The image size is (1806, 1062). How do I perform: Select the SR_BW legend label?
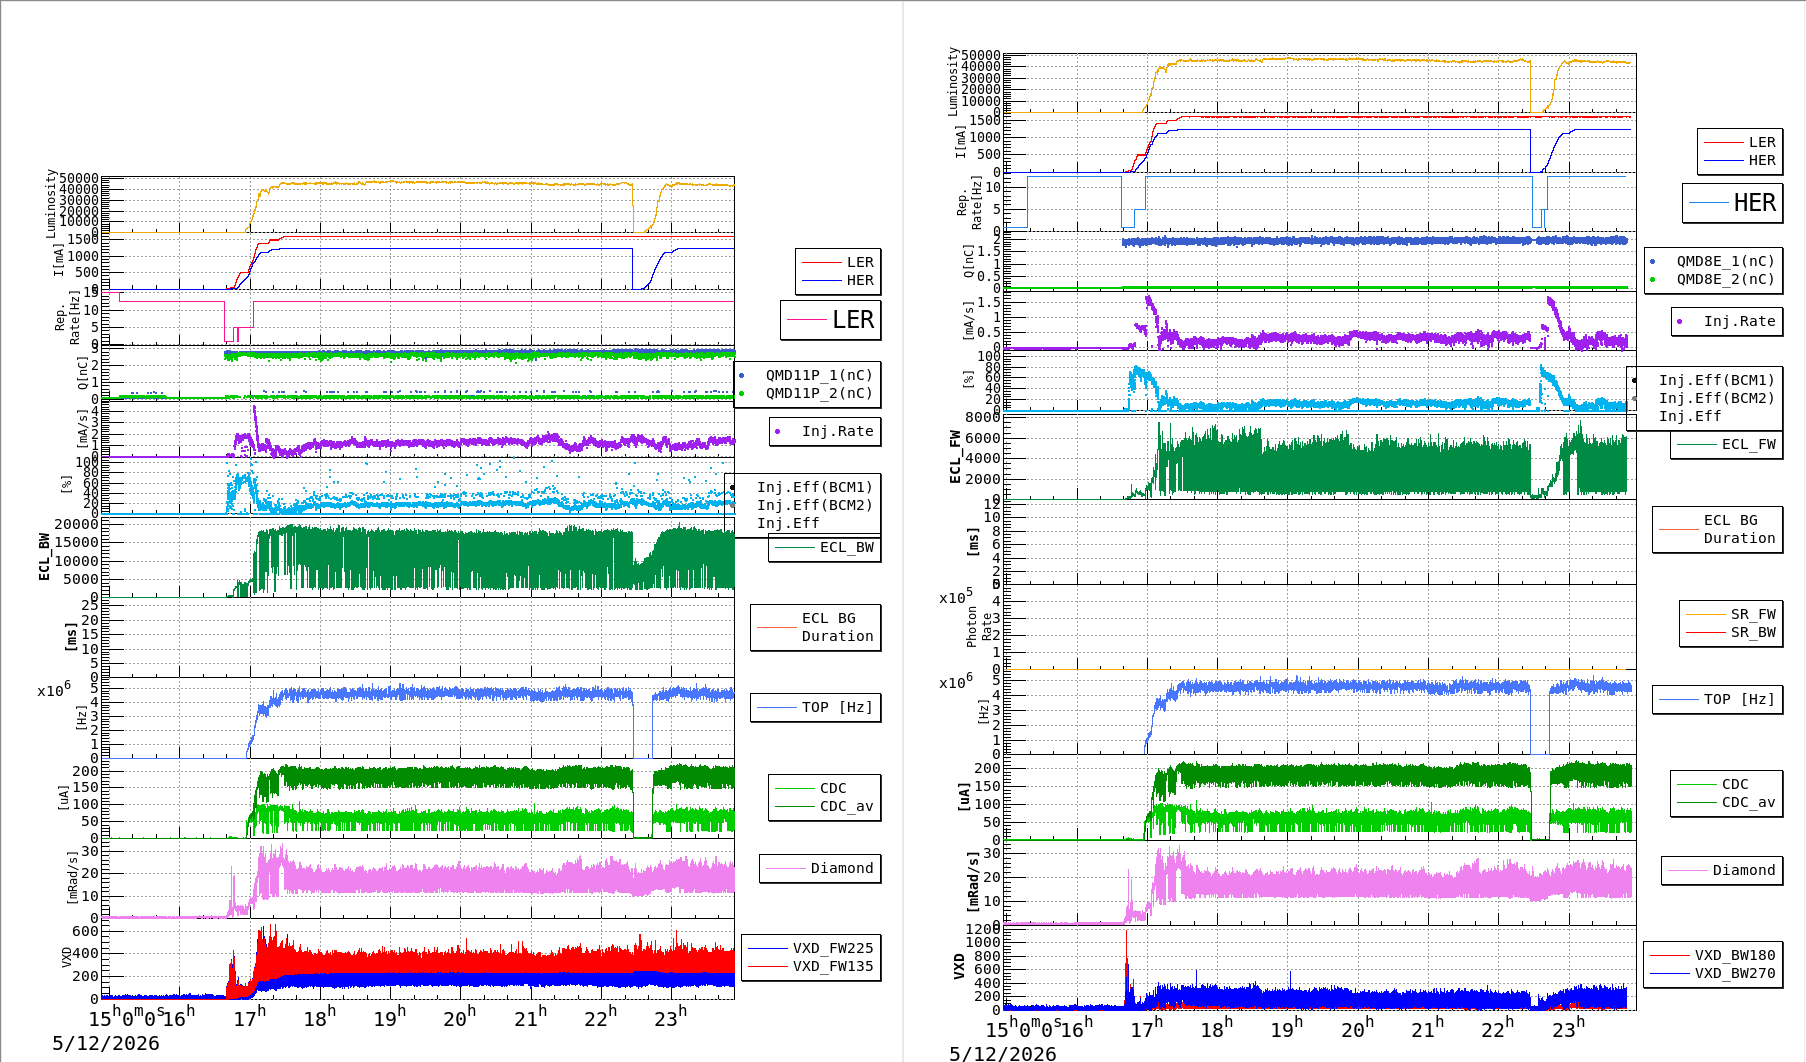(1753, 632)
